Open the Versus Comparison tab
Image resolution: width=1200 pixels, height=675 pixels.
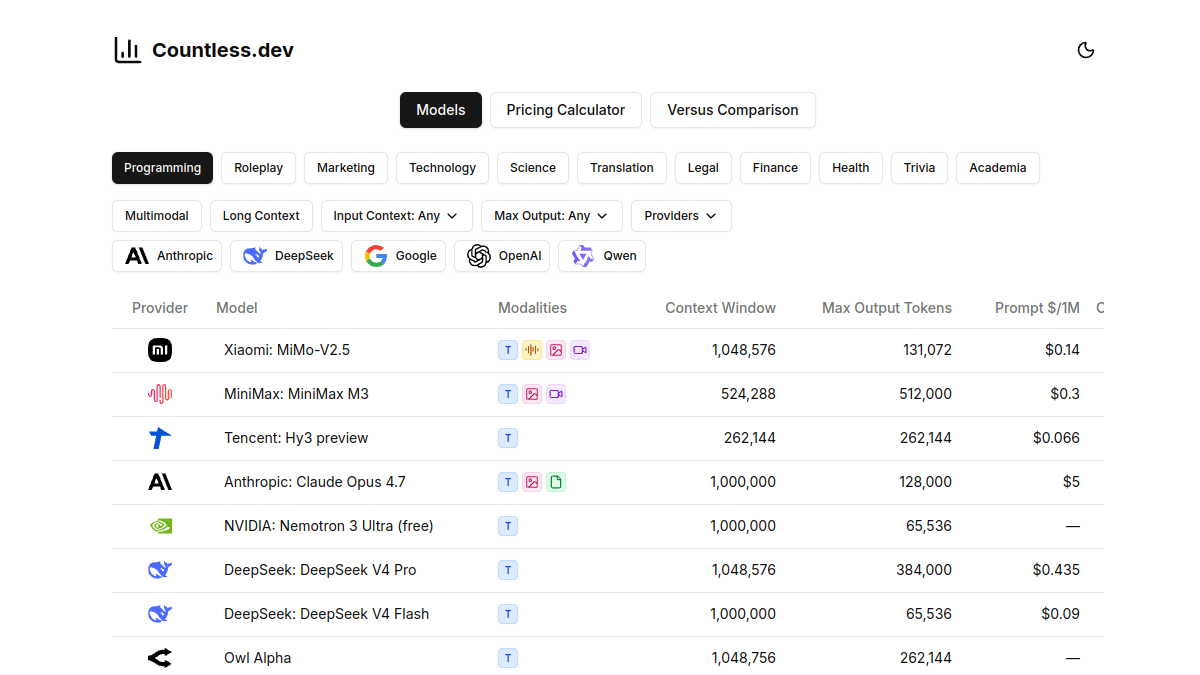coord(733,110)
